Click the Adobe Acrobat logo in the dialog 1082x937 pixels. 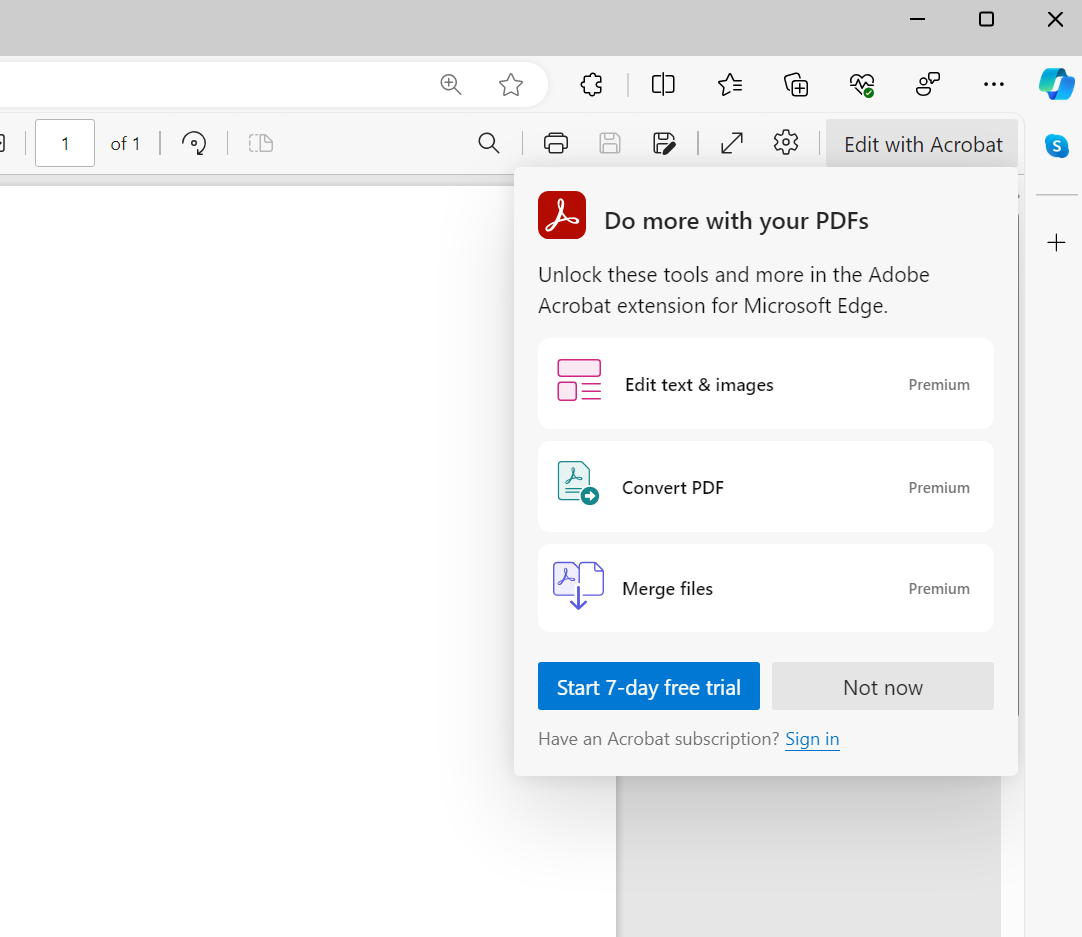pos(561,214)
